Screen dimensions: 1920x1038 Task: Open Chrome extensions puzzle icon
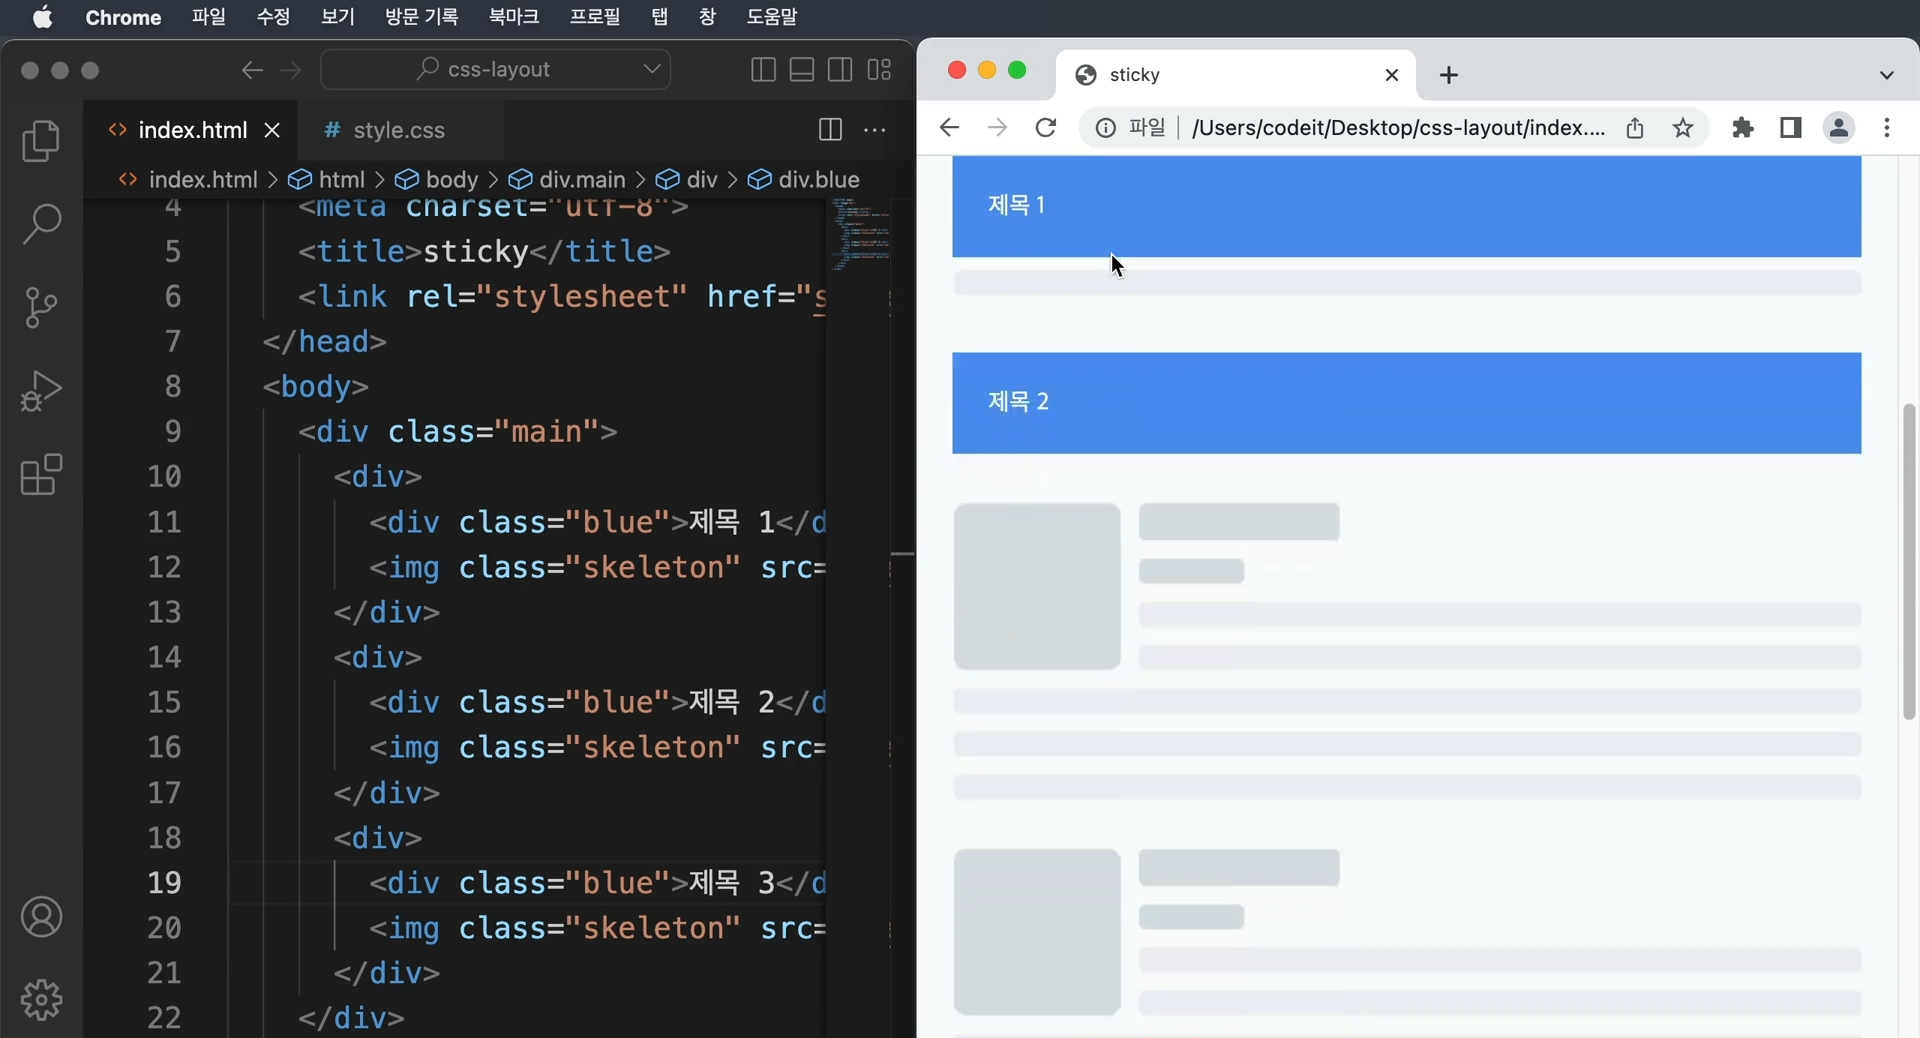click(x=1743, y=128)
